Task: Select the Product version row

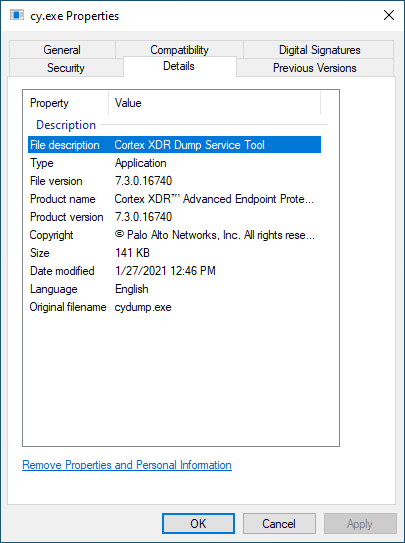Action: click(174, 217)
